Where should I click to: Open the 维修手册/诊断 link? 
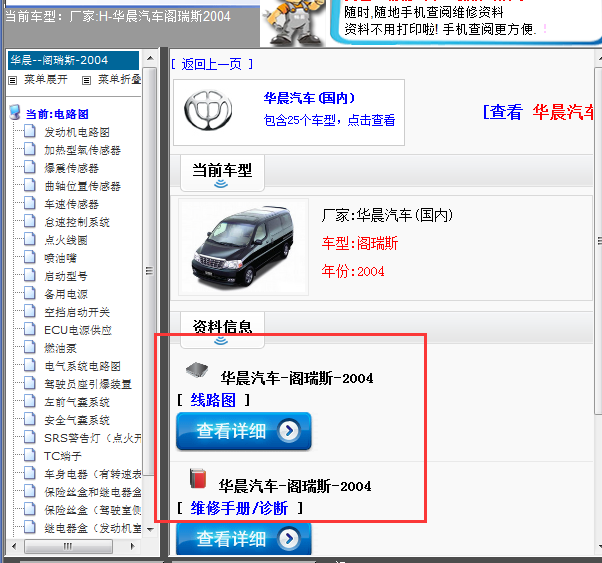coord(239,508)
